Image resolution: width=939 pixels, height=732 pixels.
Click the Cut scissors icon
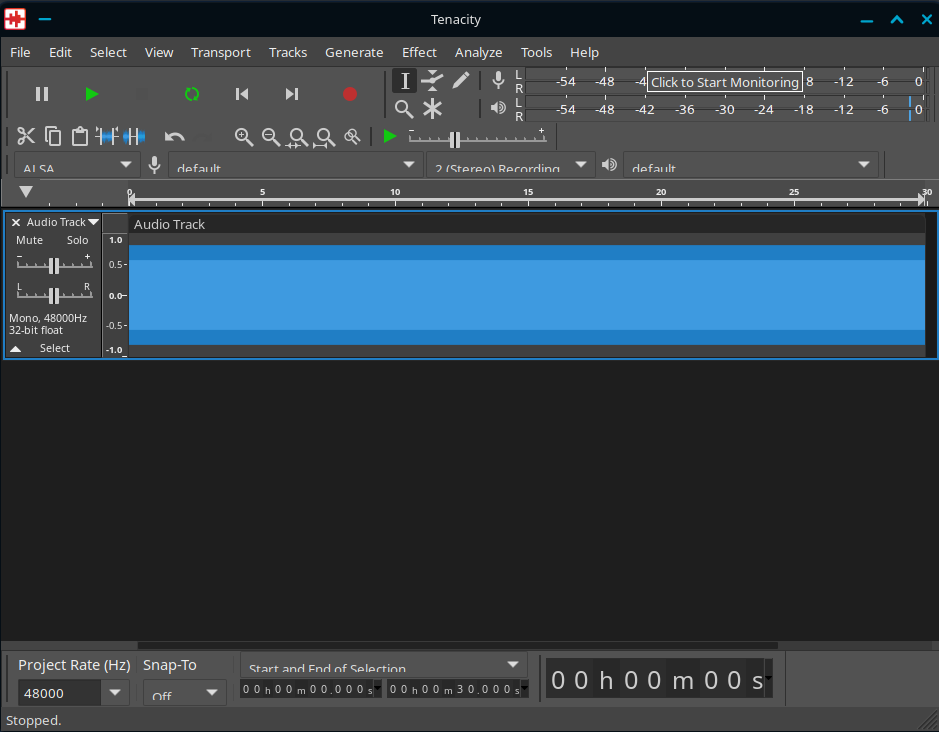[26, 136]
